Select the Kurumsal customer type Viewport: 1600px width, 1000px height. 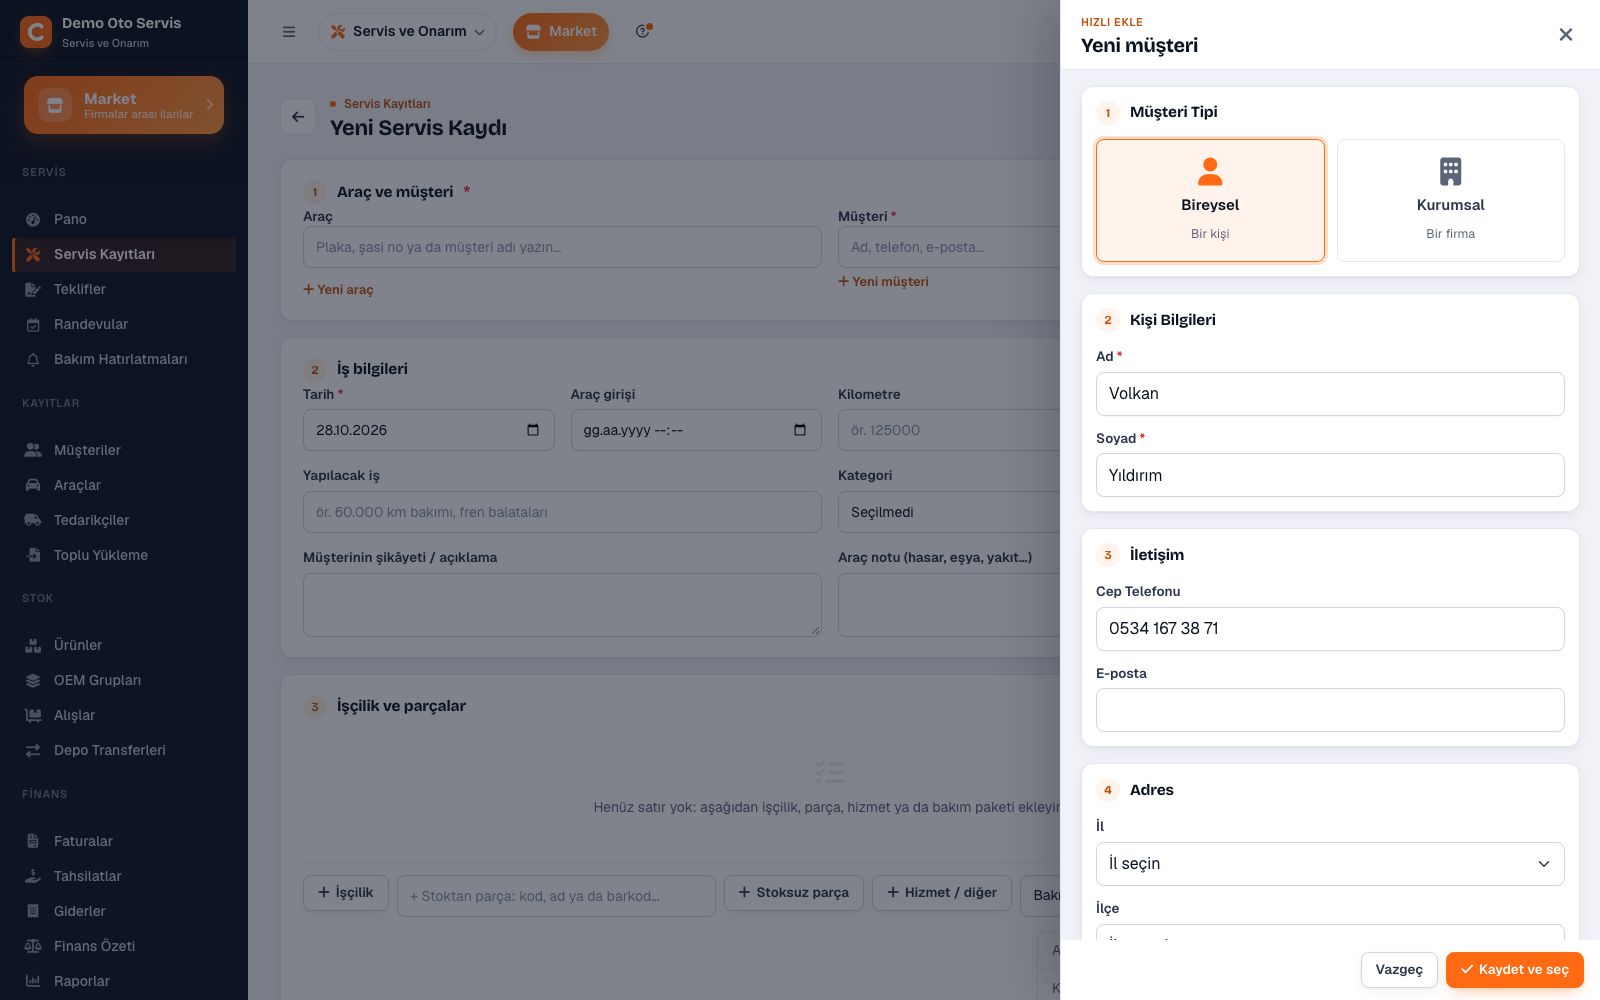click(x=1450, y=200)
